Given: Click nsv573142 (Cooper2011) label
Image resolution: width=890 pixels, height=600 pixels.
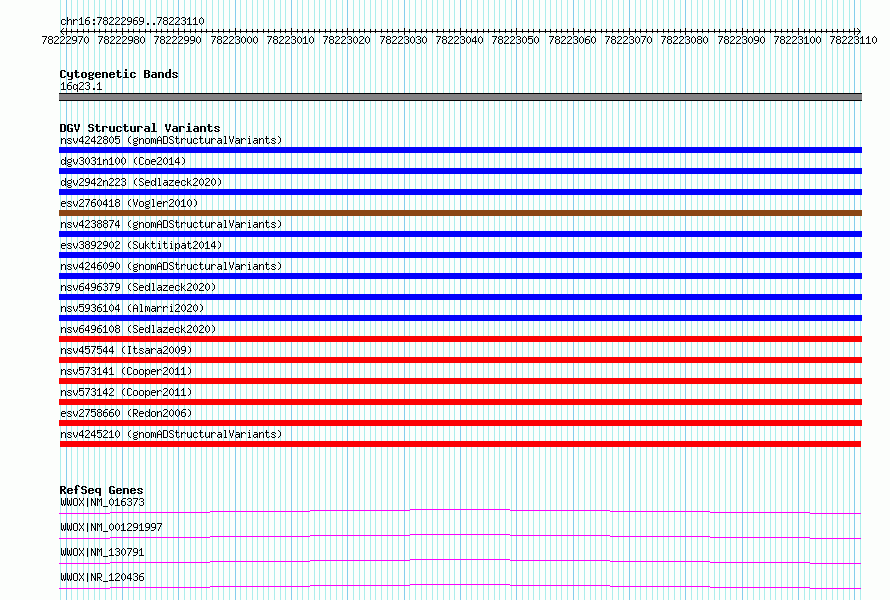Looking at the screenshot, I should click(126, 392).
